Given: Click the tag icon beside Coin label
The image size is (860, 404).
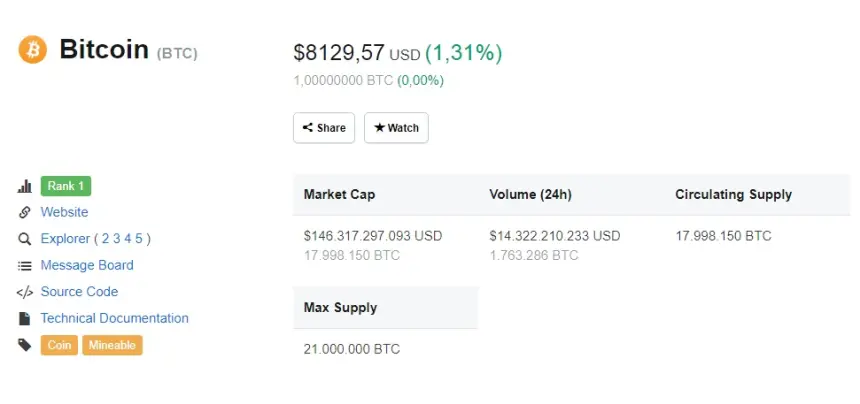Looking at the screenshot, I should point(24,345).
